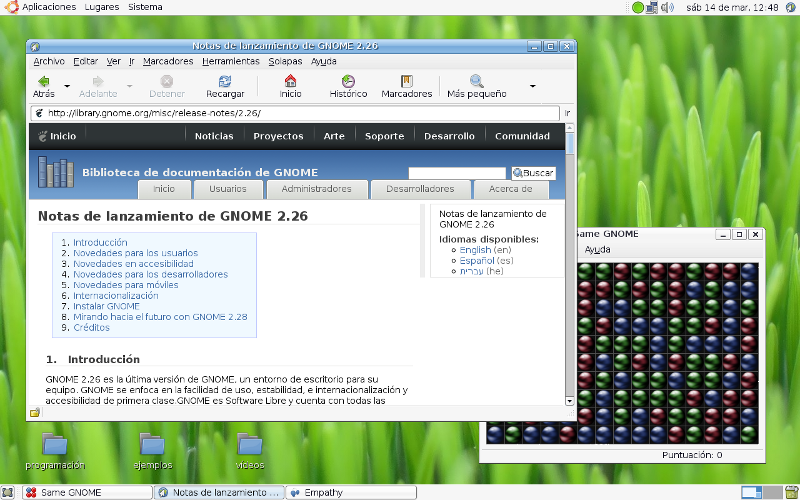Viewport: 800px width, 500px height.
Task: Open the Internacionalización link
Action: [x=116, y=296]
